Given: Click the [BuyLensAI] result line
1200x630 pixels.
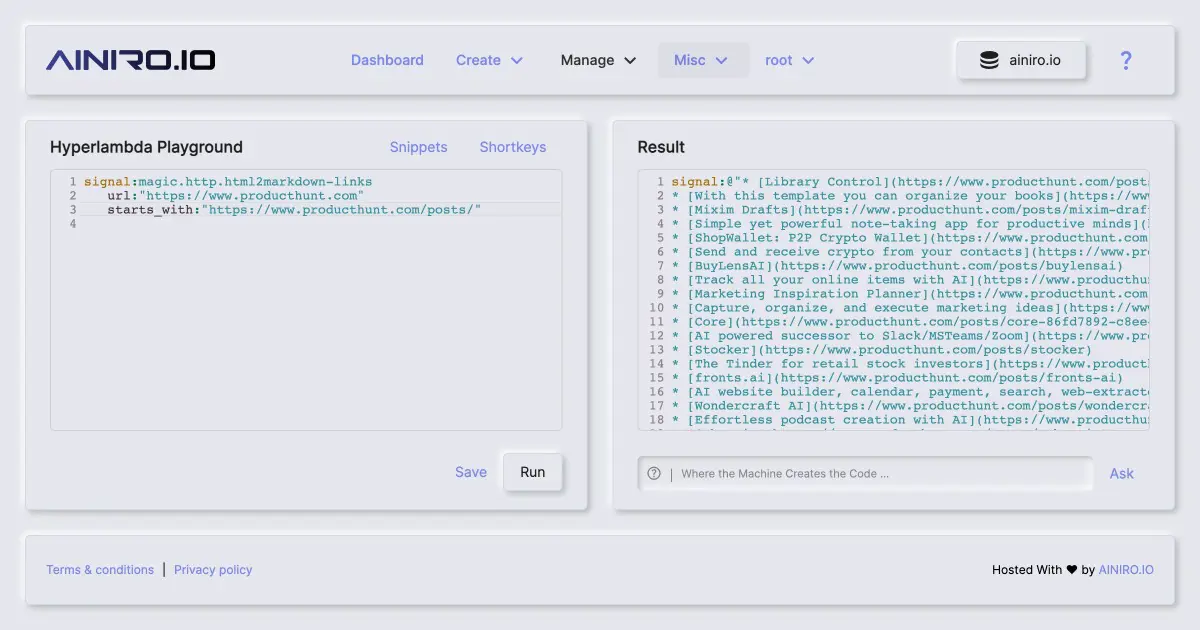Looking at the screenshot, I should click(897, 266).
